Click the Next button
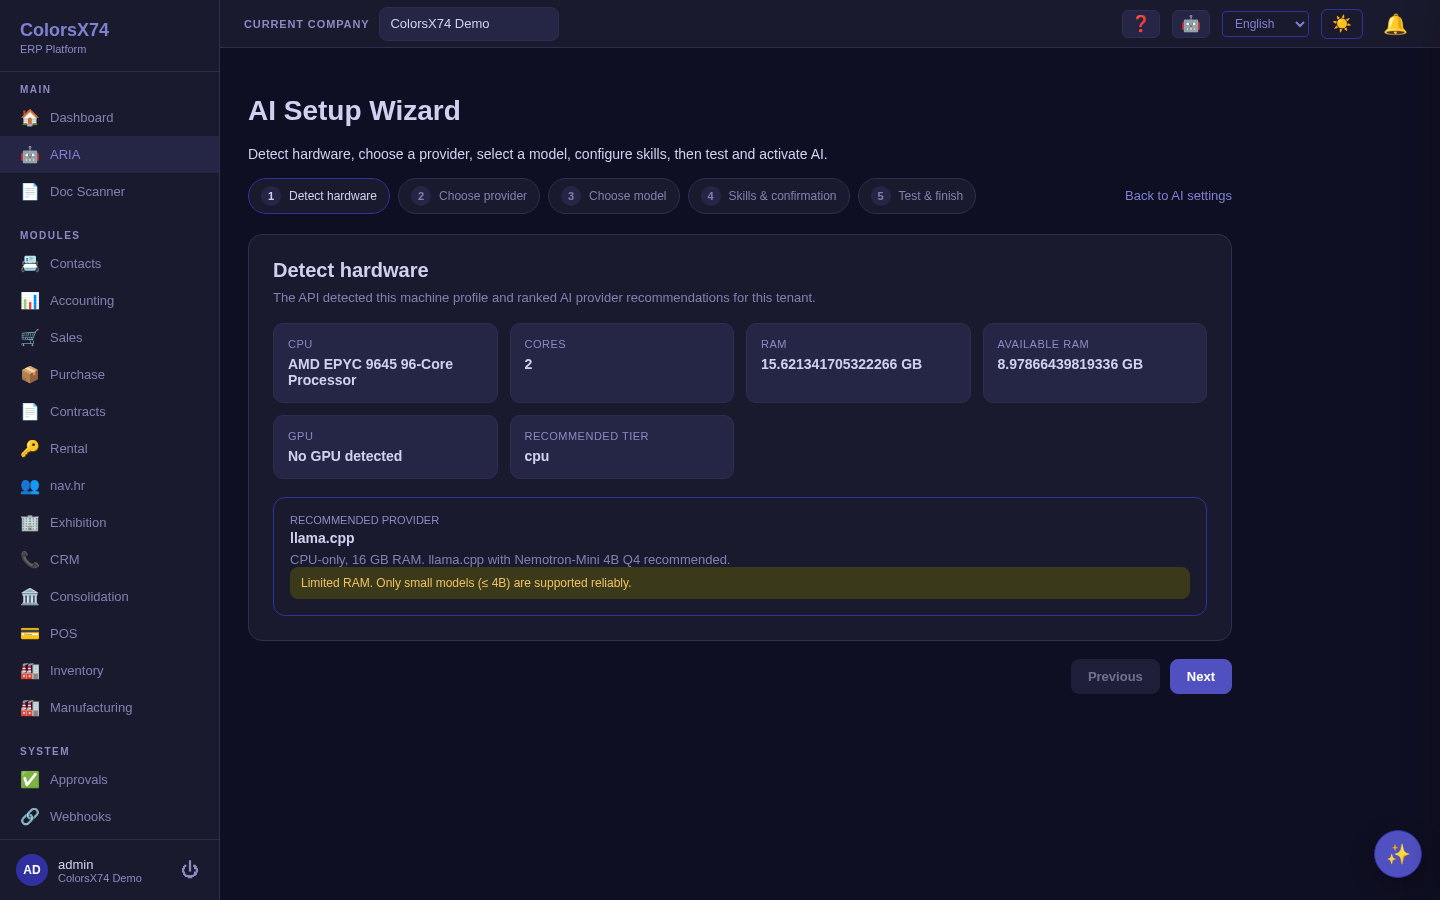This screenshot has height=900, width=1440. click(1201, 677)
